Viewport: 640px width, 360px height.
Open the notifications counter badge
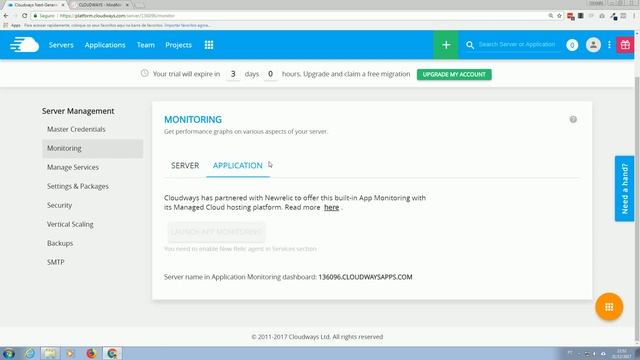572,45
